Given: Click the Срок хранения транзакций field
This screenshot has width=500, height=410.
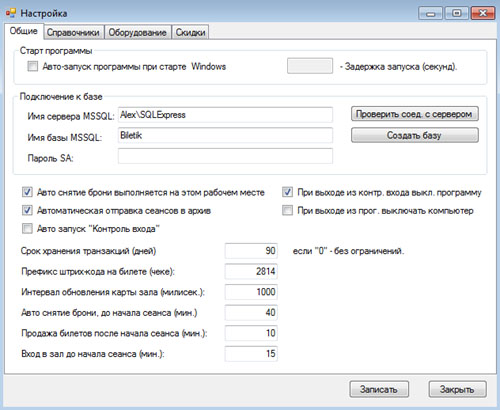Looking at the screenshot, I should [x=251, y=251].
